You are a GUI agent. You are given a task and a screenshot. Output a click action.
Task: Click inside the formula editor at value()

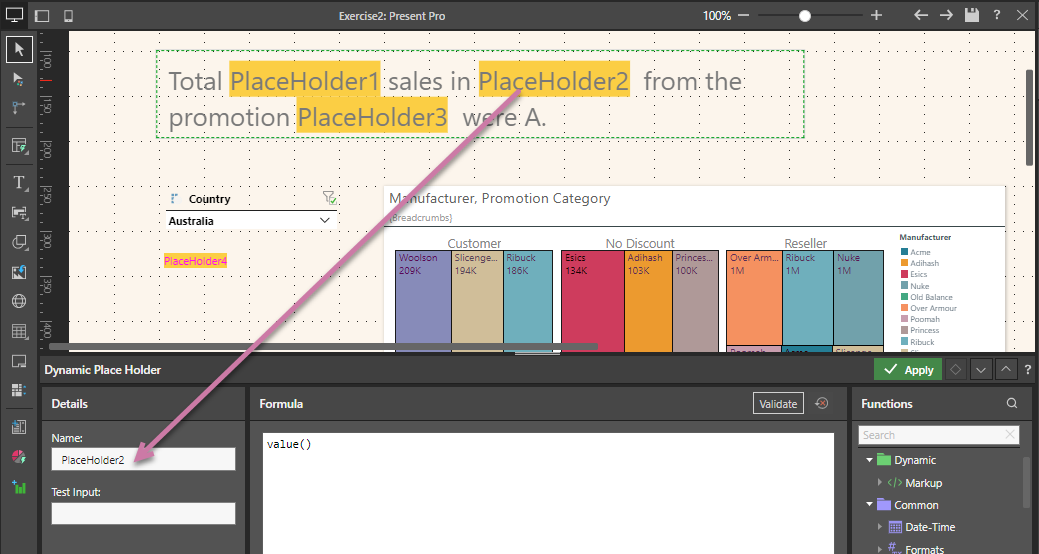289,444
